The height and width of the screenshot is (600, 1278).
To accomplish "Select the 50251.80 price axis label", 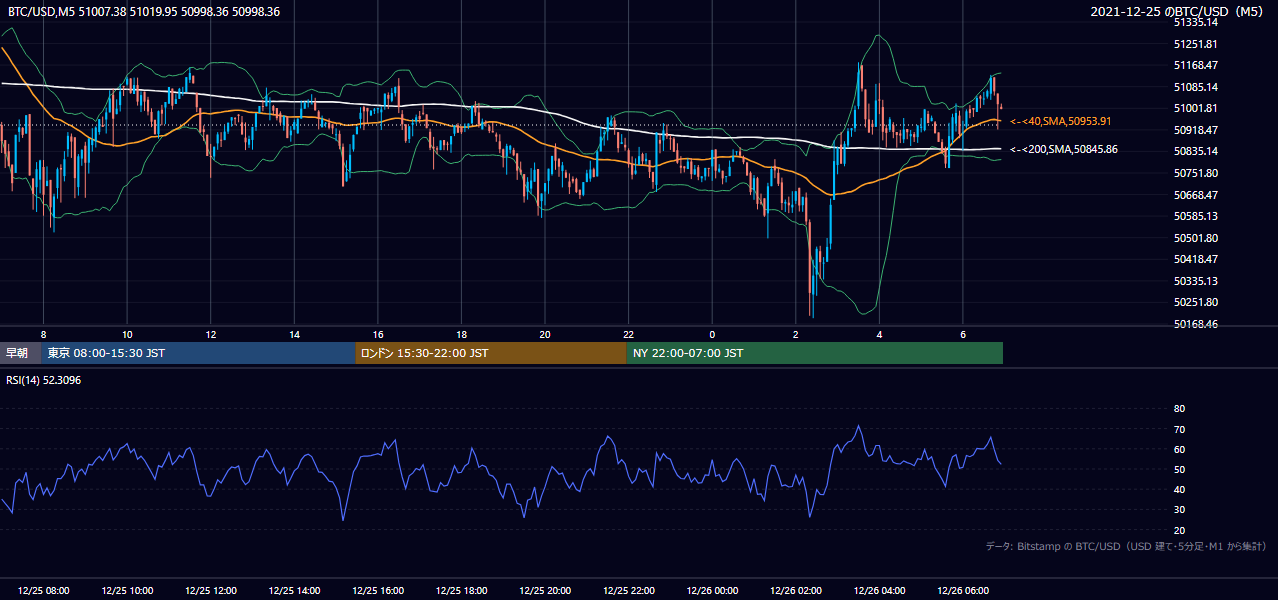I will pyautogui.click(x=1195, y=302).
